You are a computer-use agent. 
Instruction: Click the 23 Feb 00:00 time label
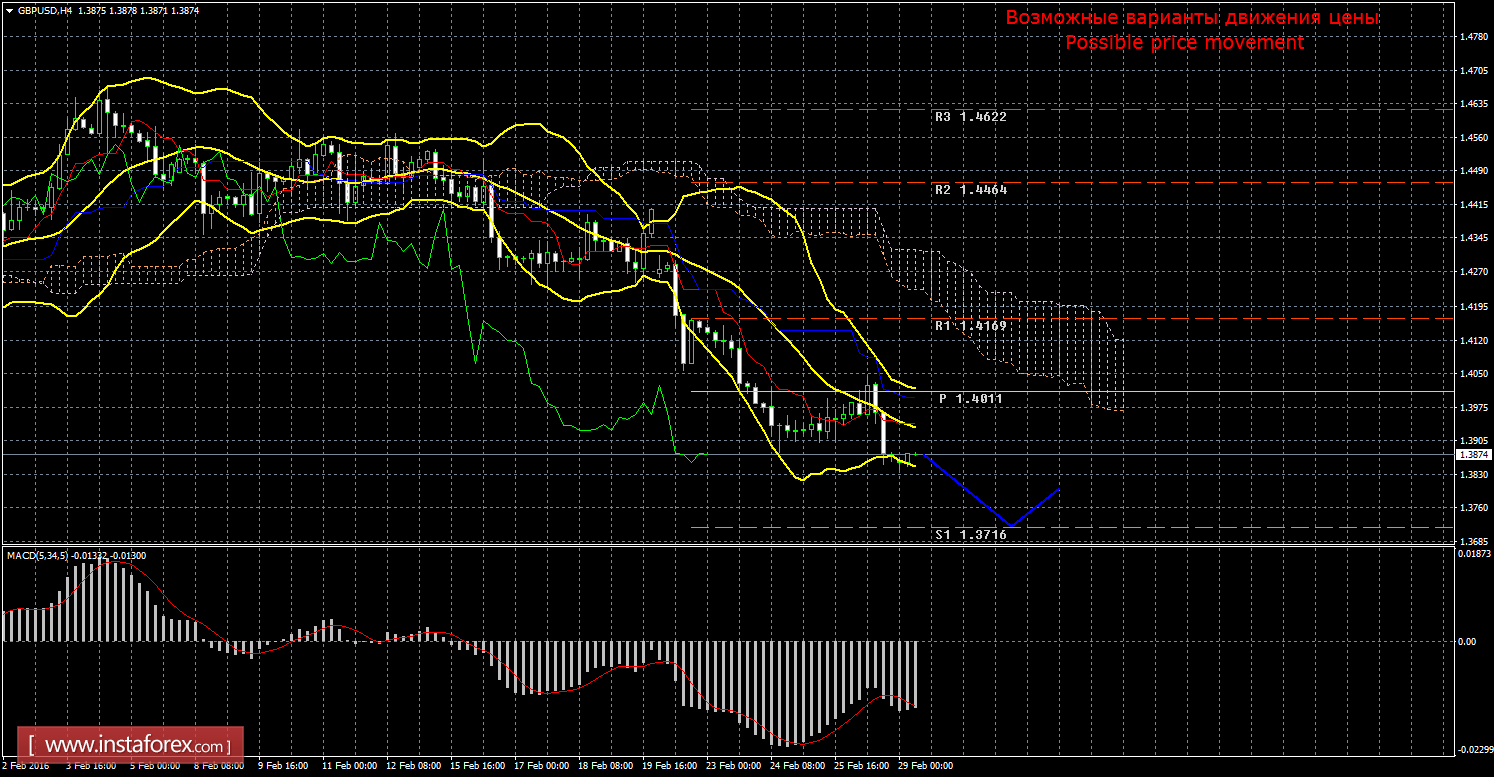[733, 766]
